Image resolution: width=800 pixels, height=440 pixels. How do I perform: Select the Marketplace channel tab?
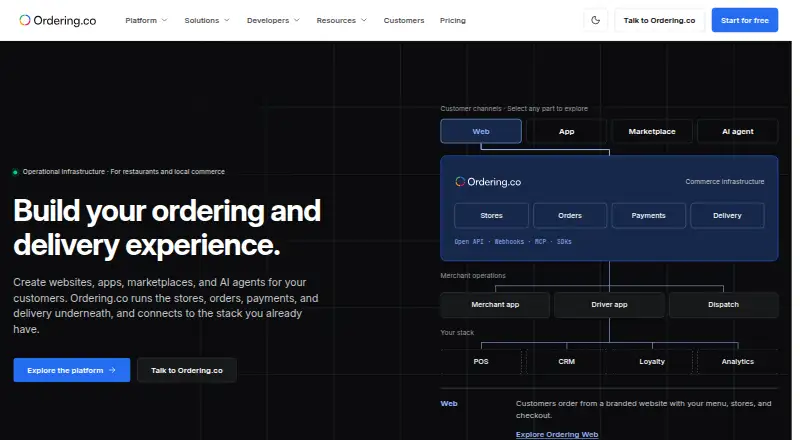click(x=652, y=131)
